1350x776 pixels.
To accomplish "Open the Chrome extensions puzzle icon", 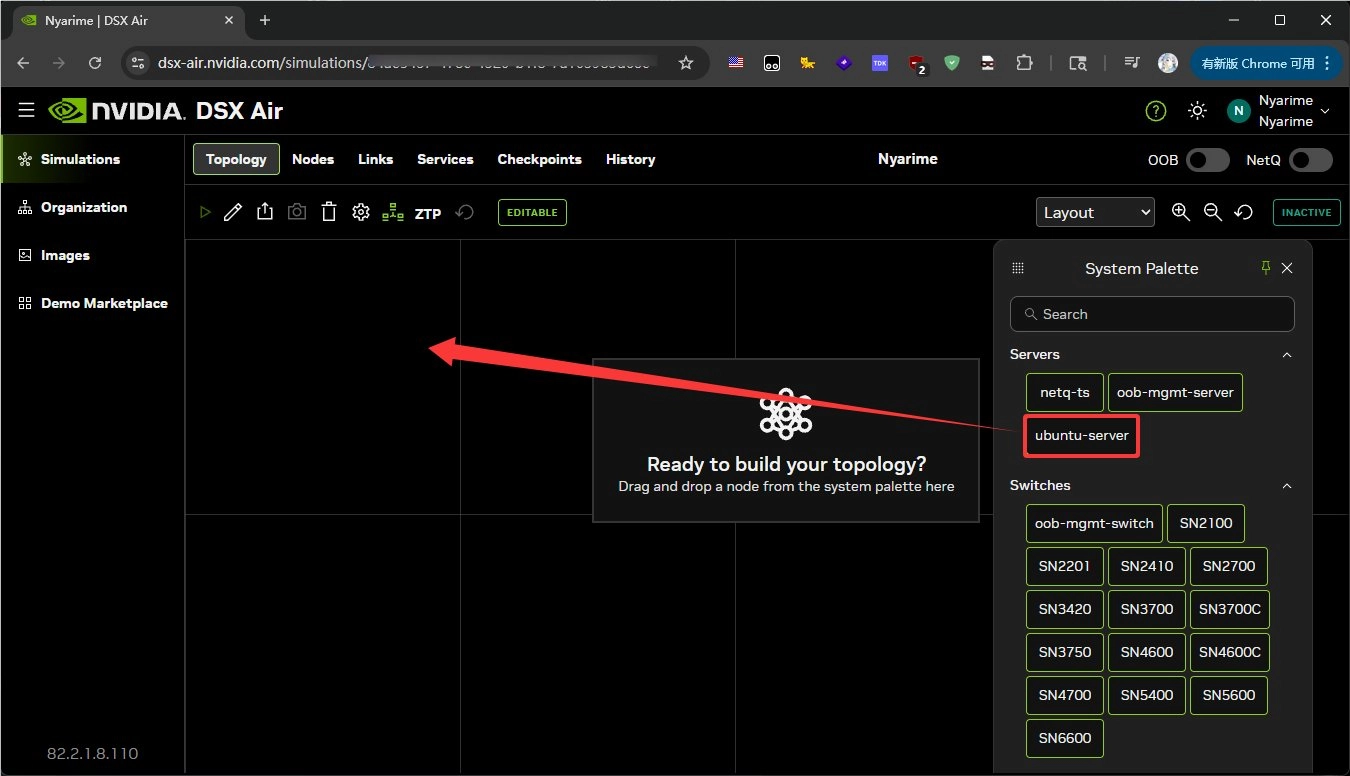I will tap(1024, 63).
